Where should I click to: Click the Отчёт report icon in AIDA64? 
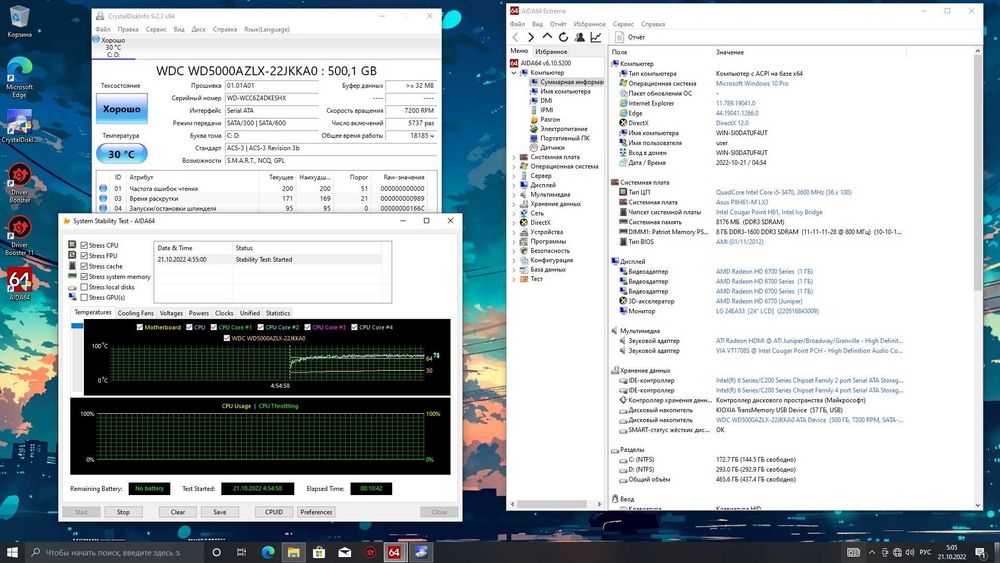tap(619, 37)
